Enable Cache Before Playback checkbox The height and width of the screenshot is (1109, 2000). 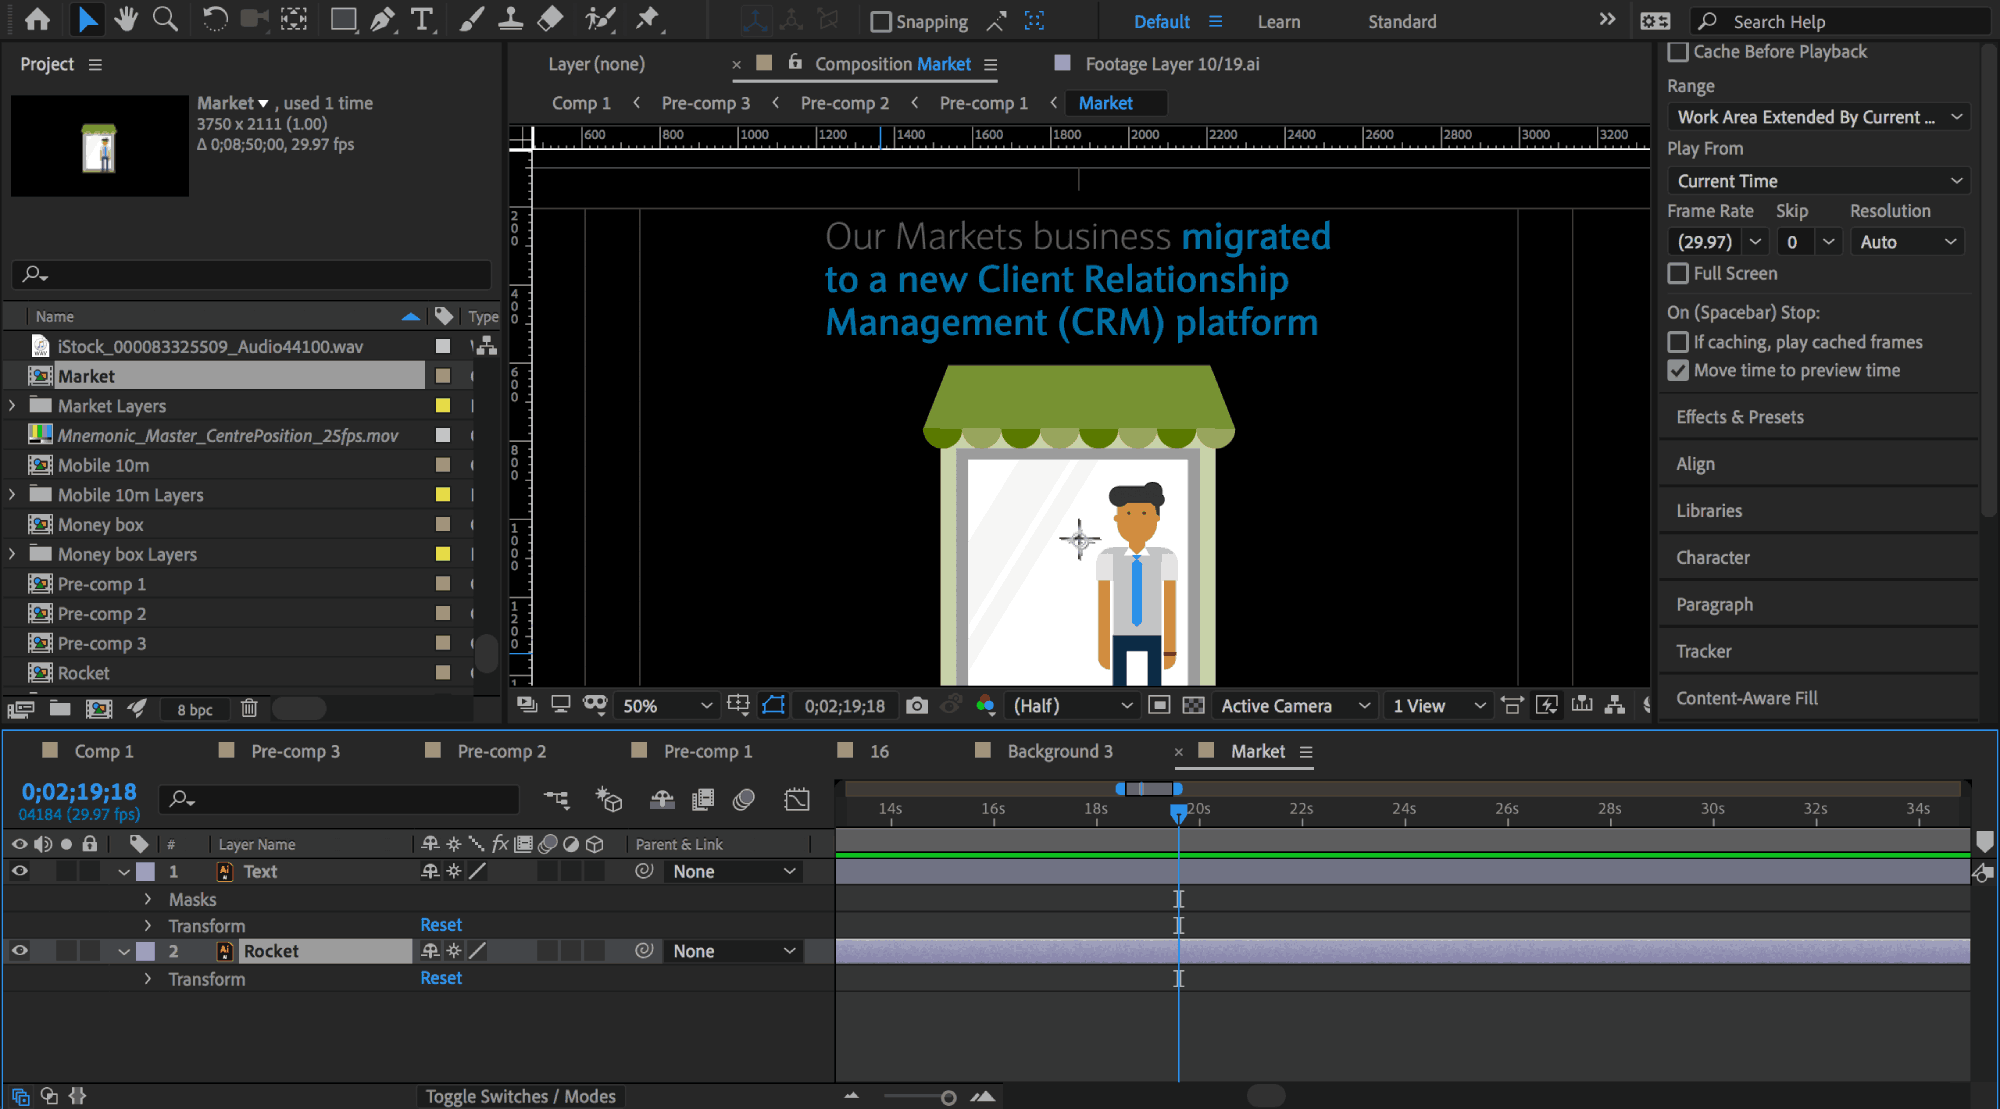coord(1678,52)
